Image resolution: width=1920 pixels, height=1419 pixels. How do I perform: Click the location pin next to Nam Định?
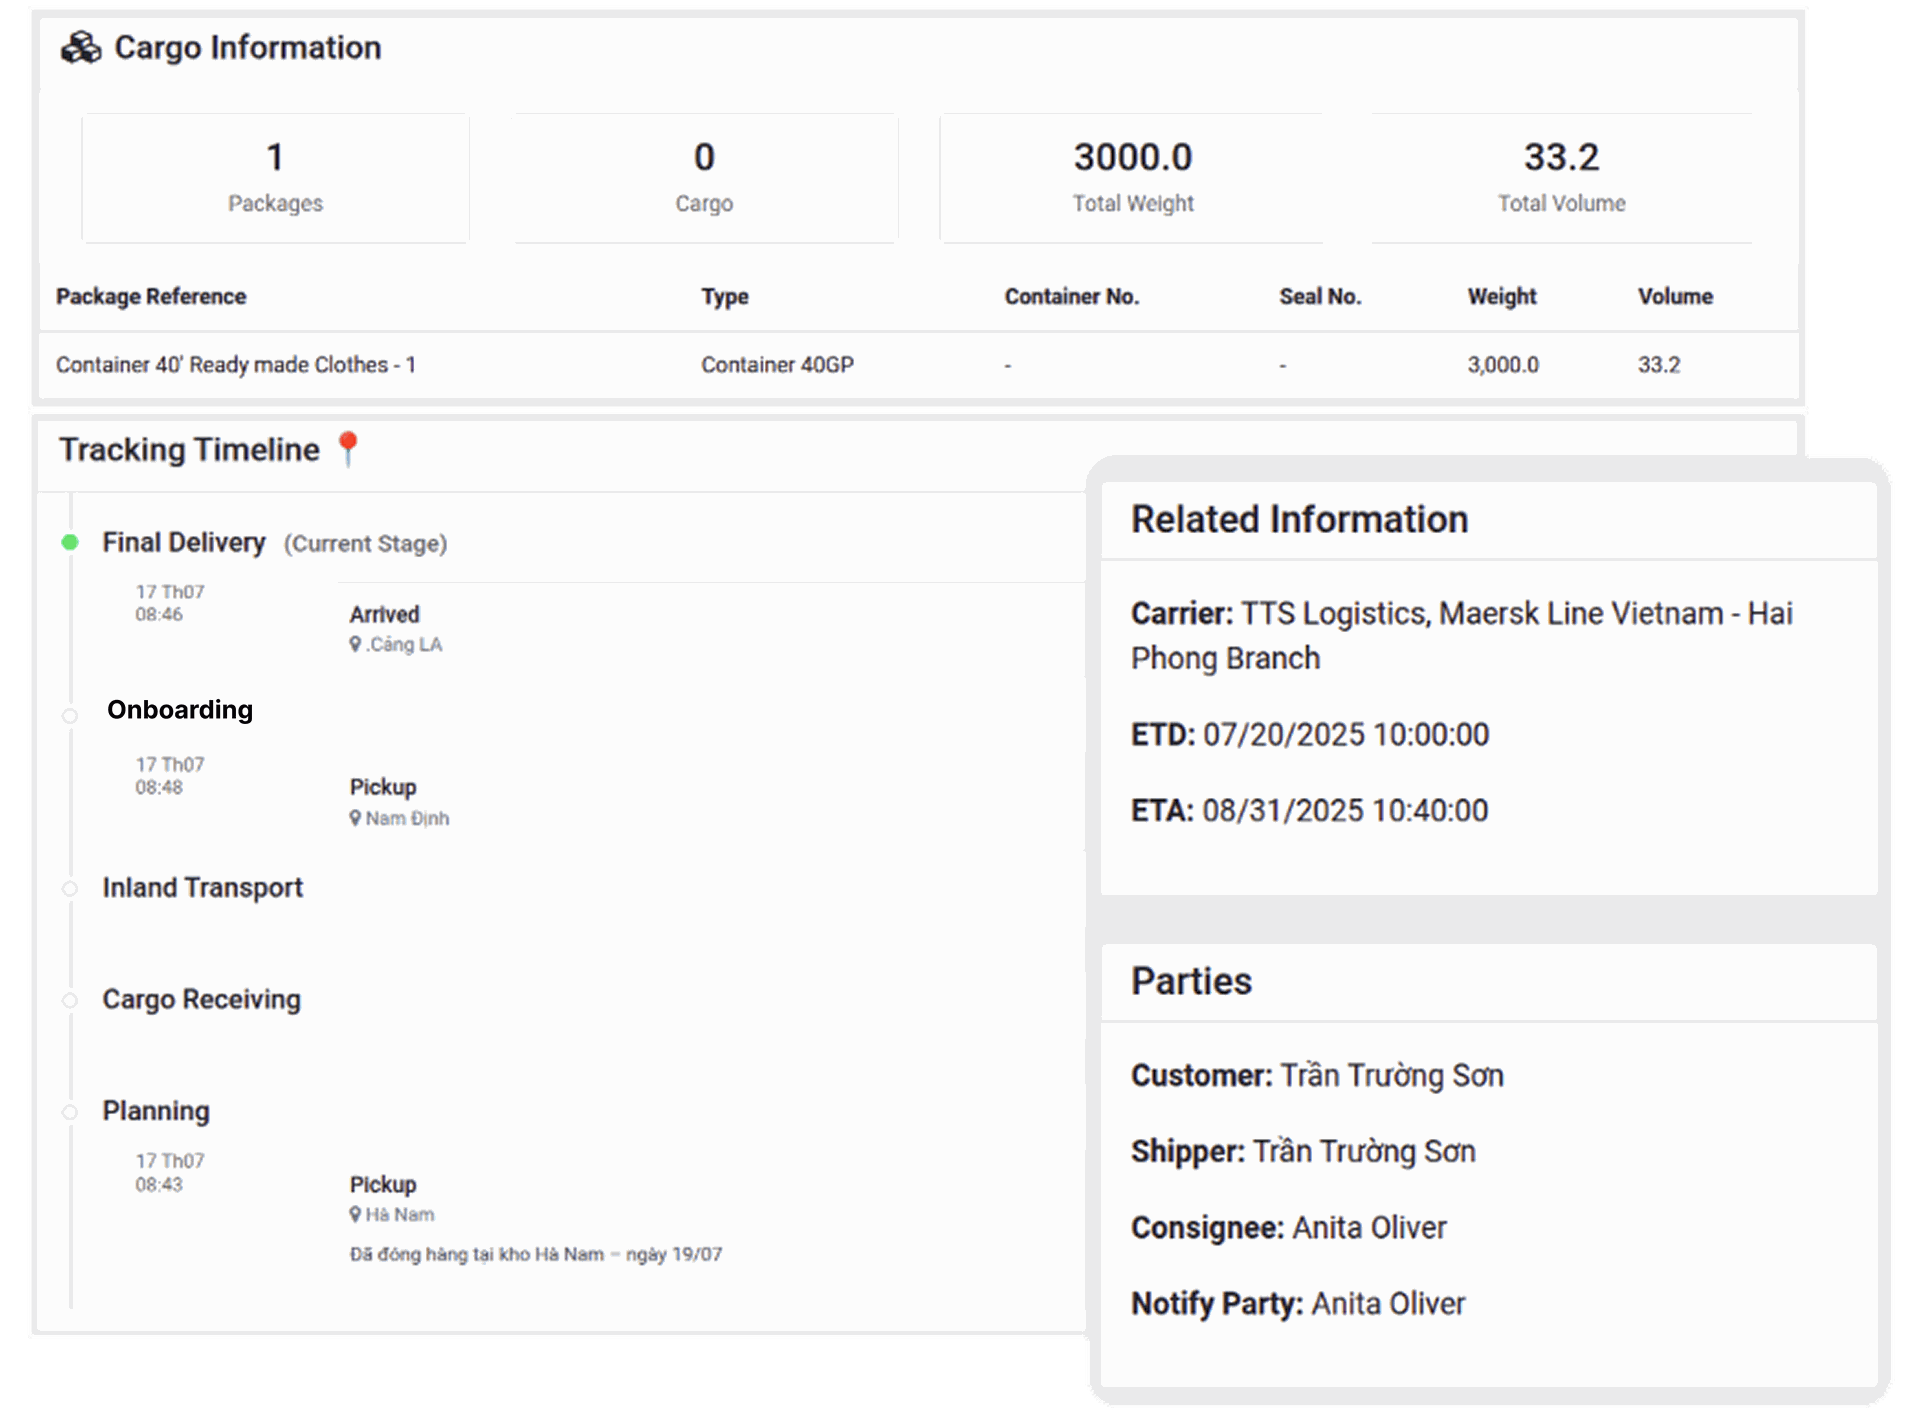(x=355, y=818)
